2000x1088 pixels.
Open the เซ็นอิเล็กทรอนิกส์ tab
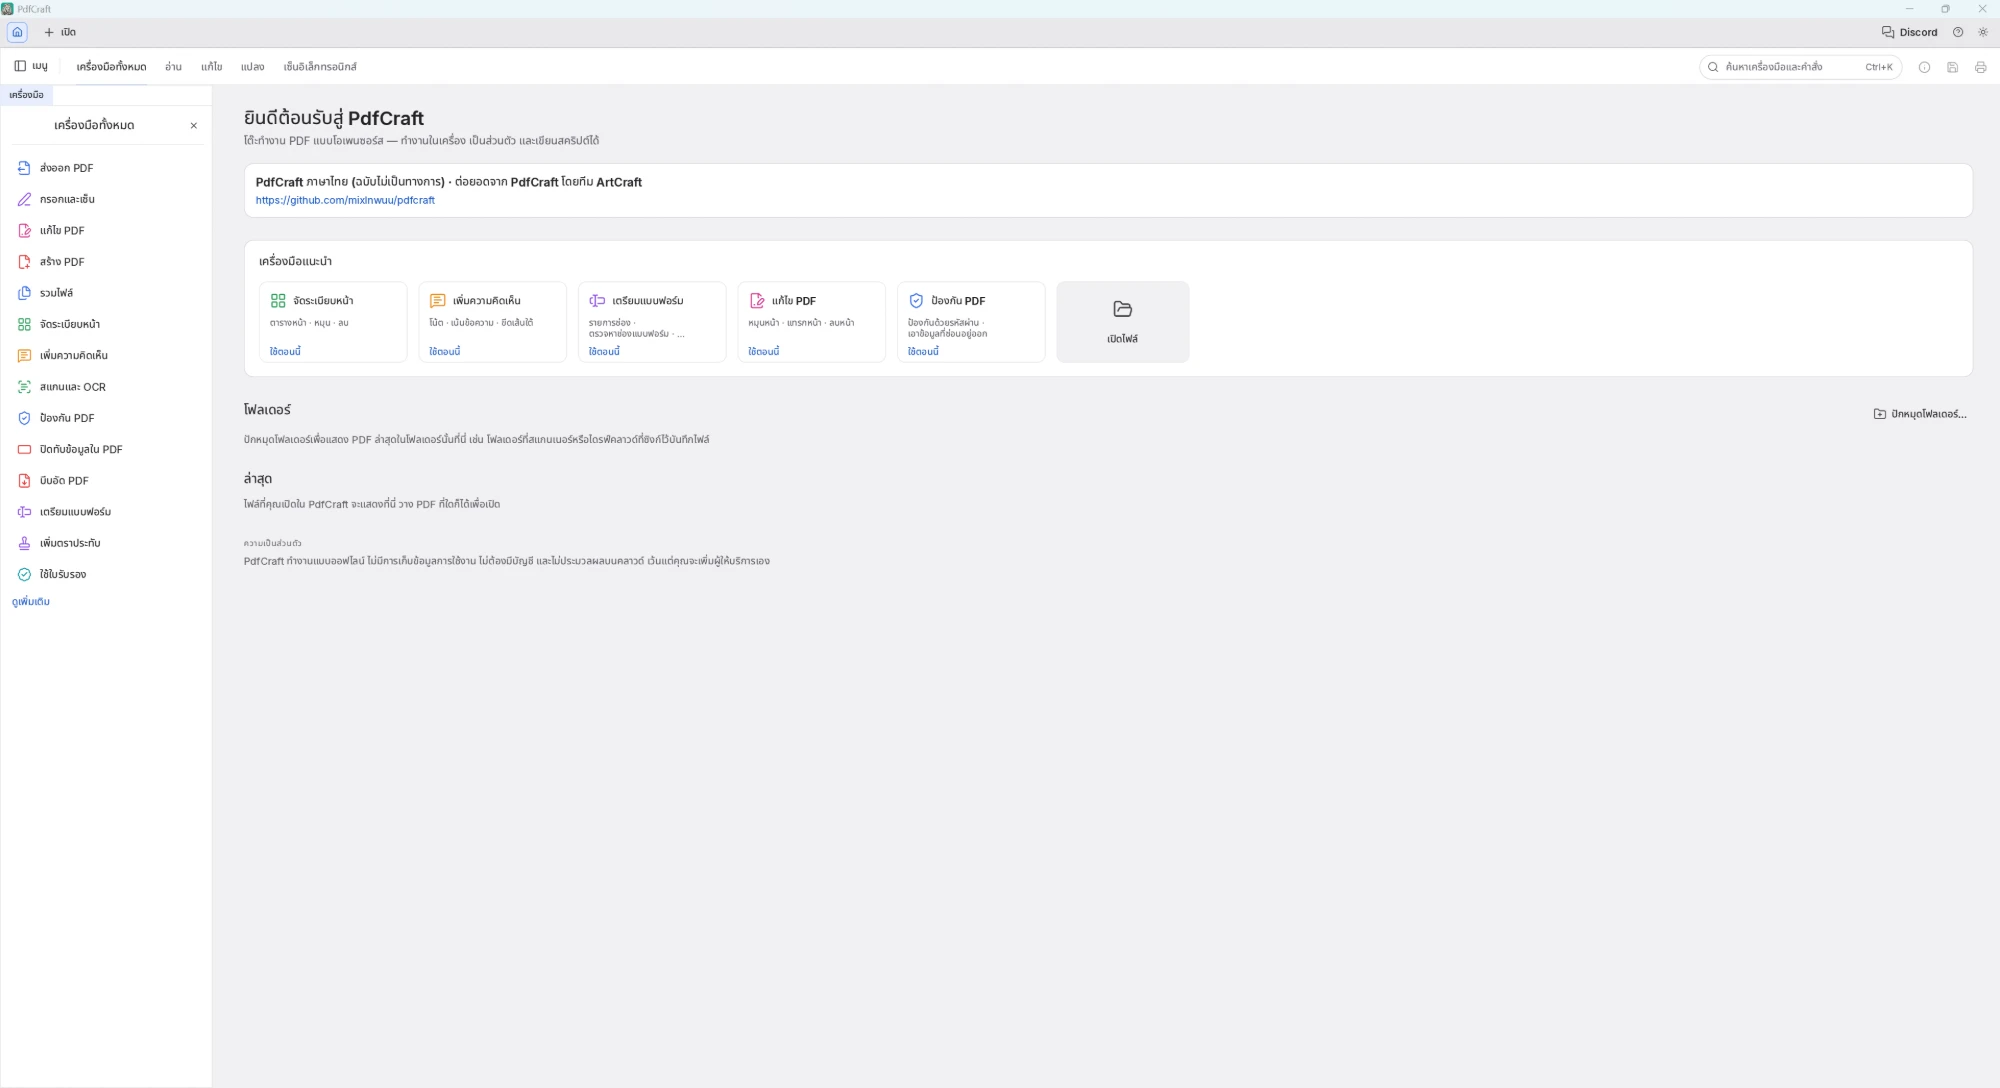point(320,67)
